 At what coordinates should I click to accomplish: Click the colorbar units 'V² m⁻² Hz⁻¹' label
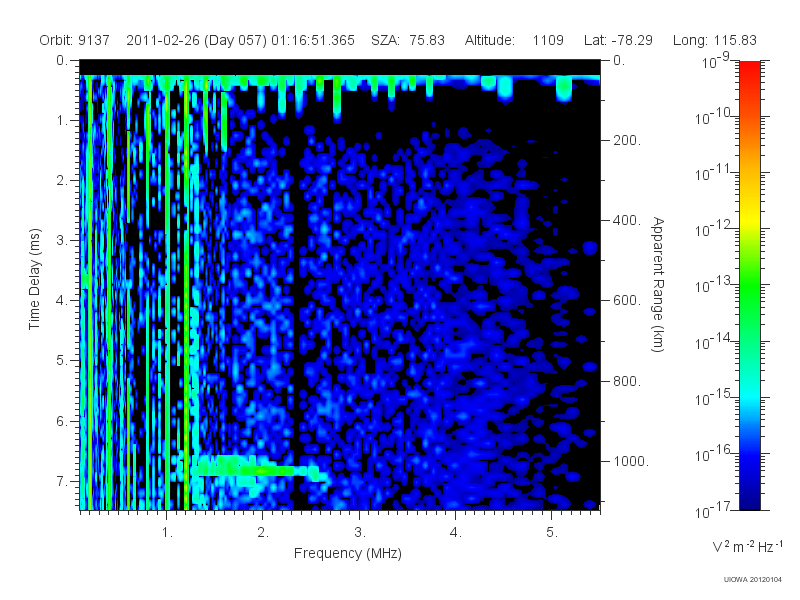point(747,546)
